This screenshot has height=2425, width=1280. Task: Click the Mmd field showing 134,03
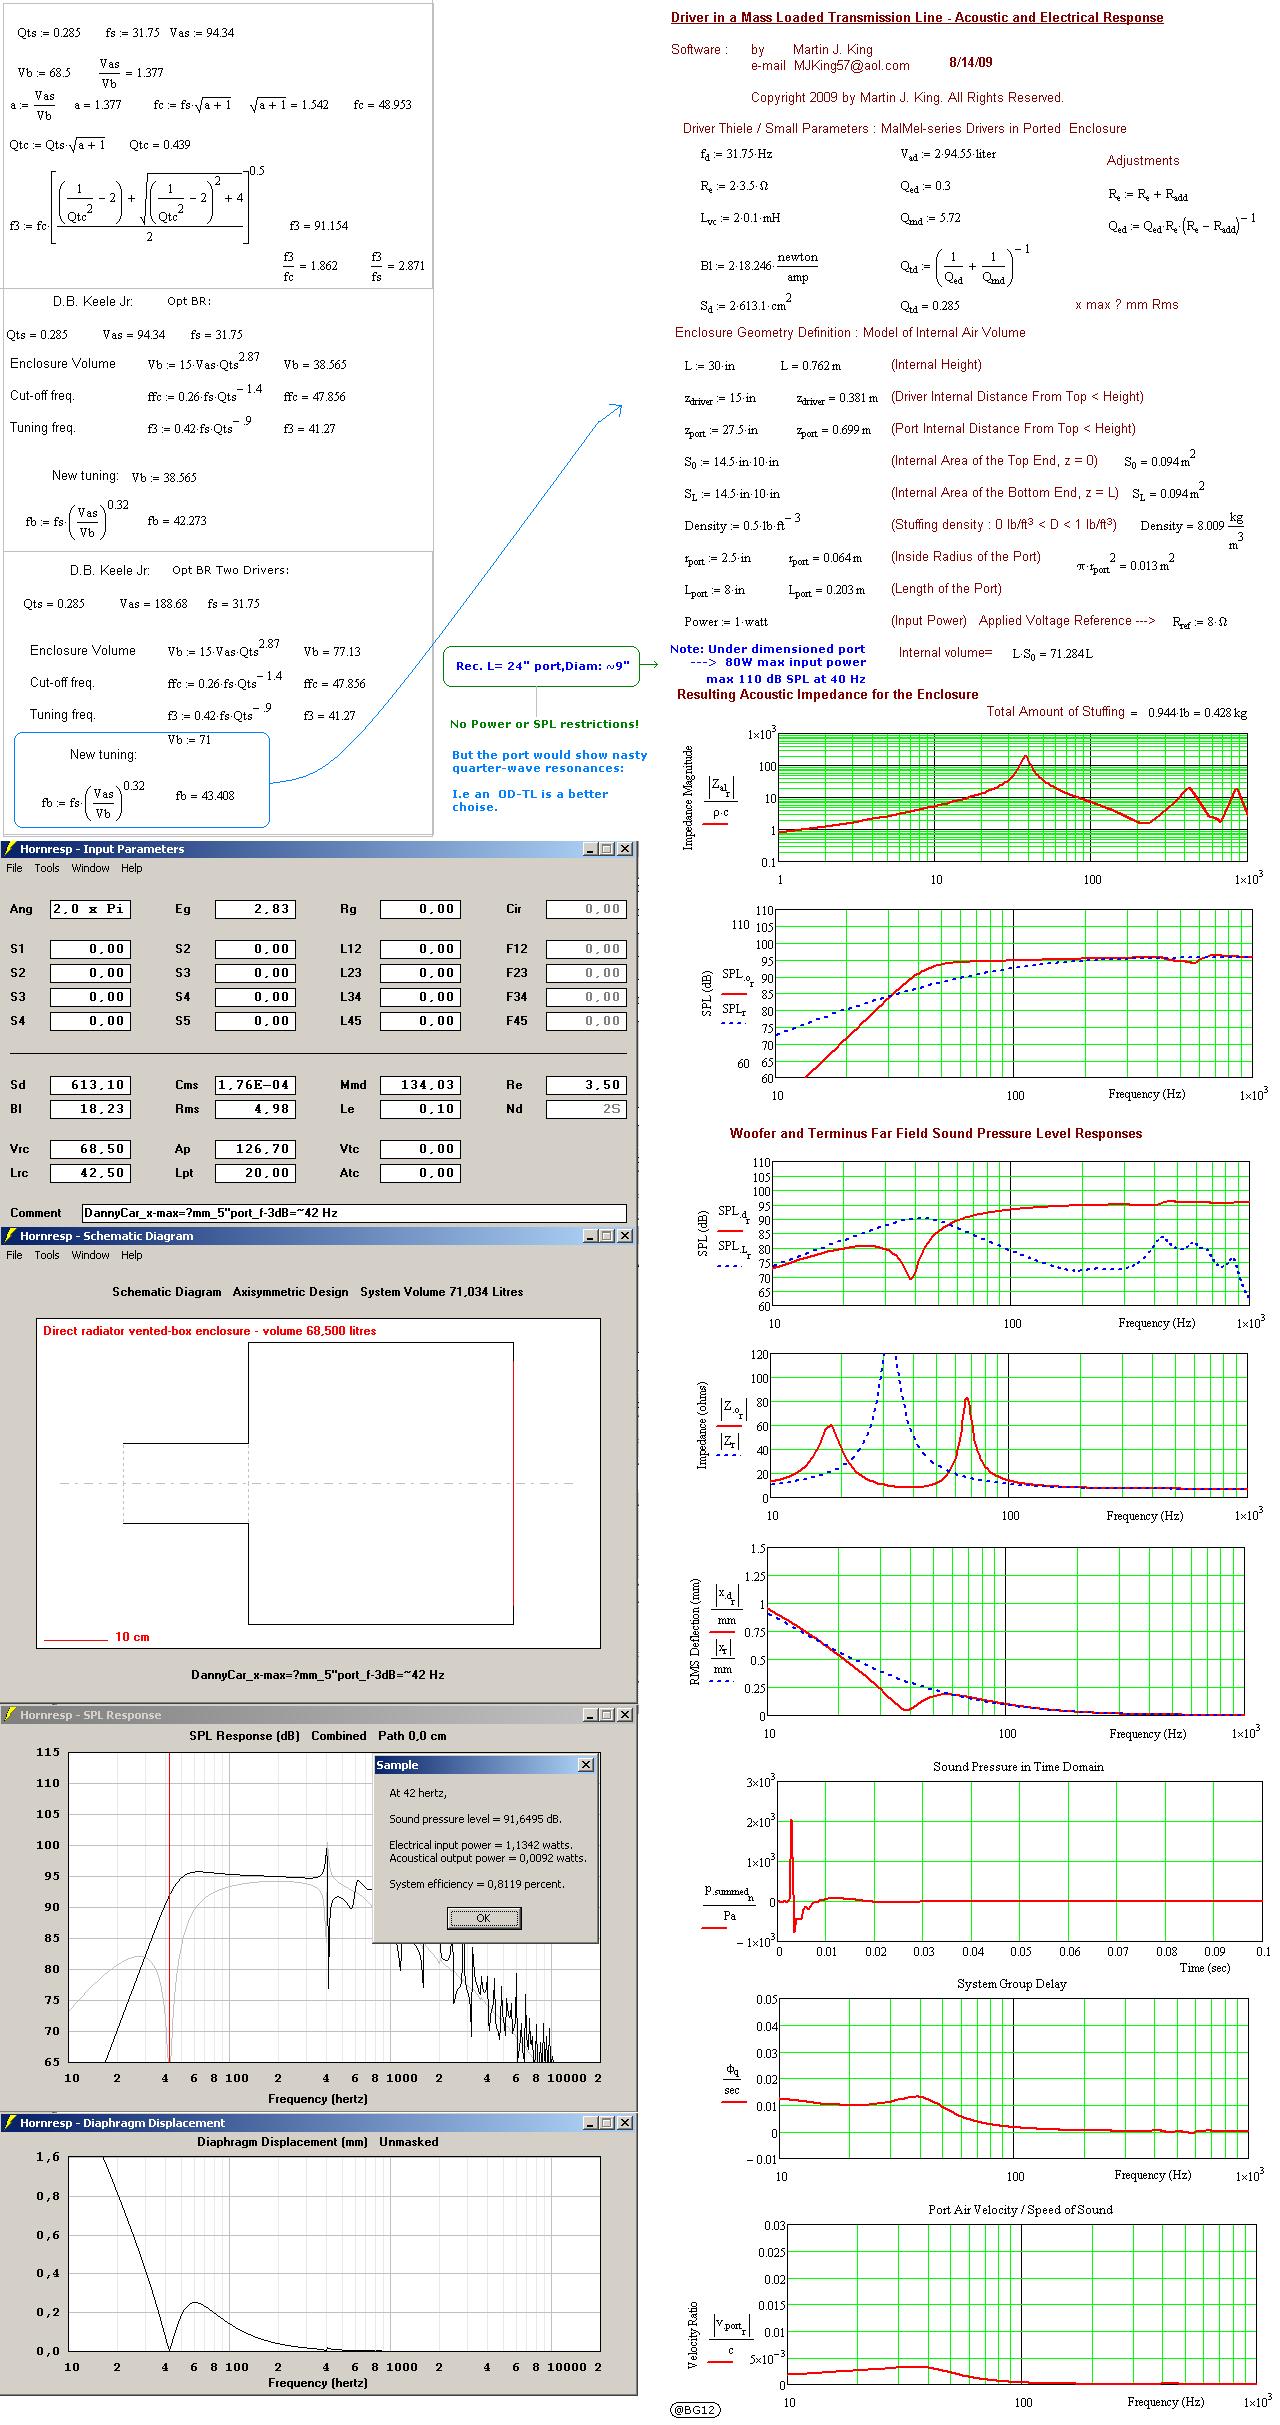421,1085
